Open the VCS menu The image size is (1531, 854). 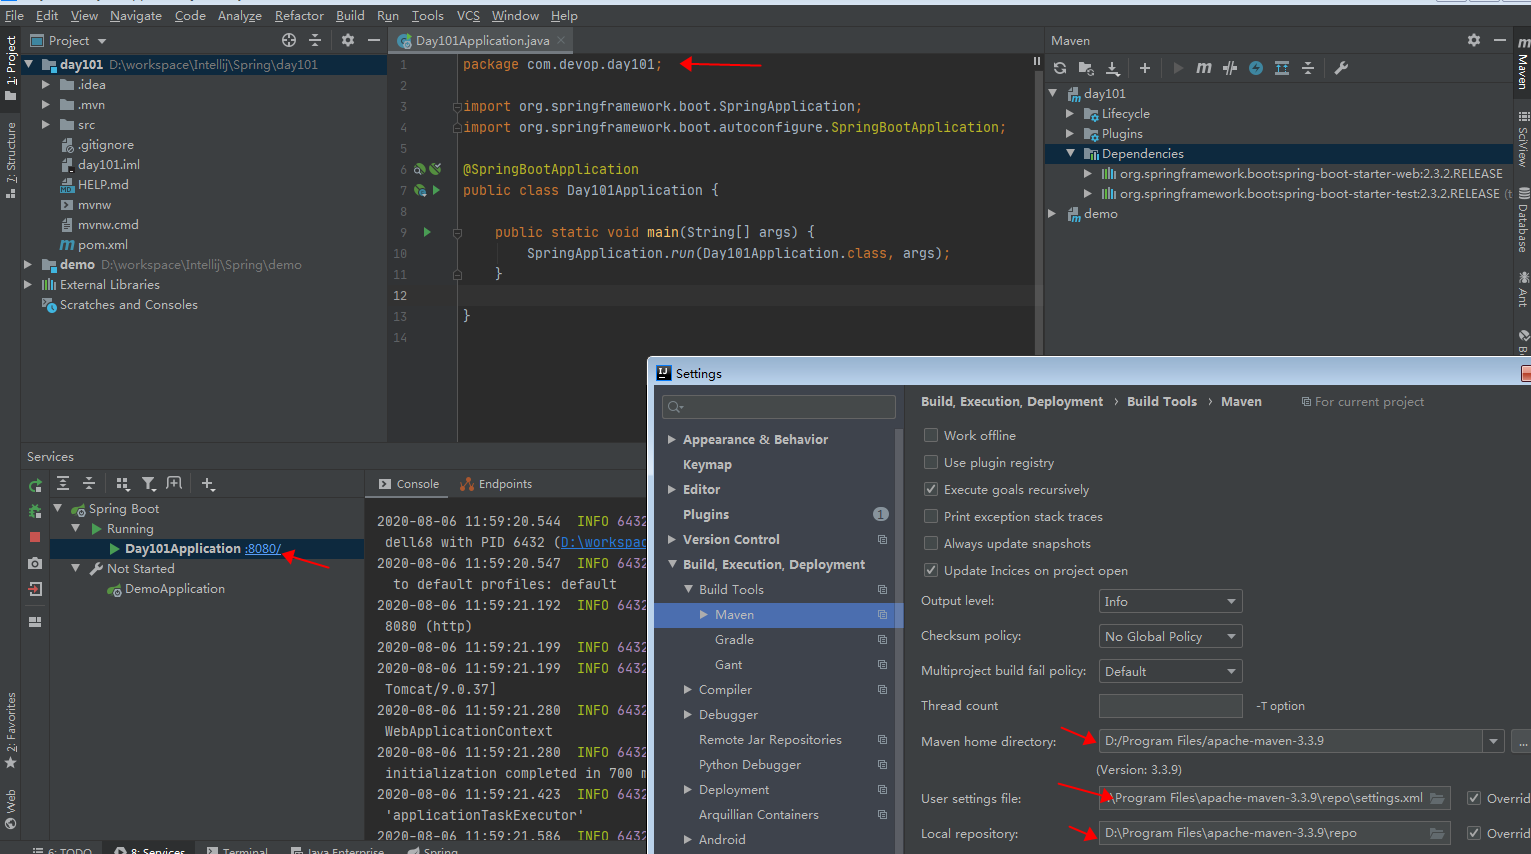[x=468, y=15]
